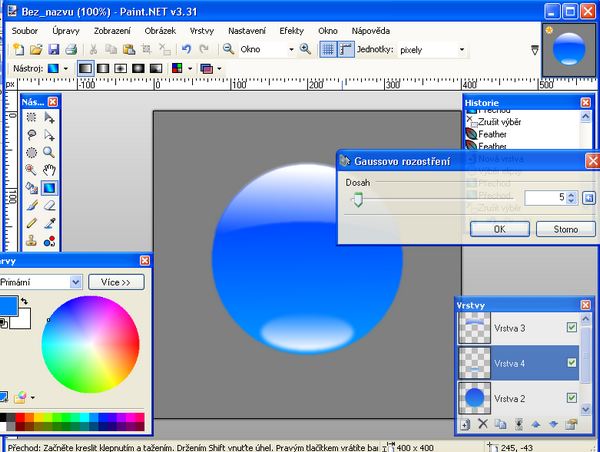Select the Pan hand tool
Screen dimensions: 600x452
[49, 169]
